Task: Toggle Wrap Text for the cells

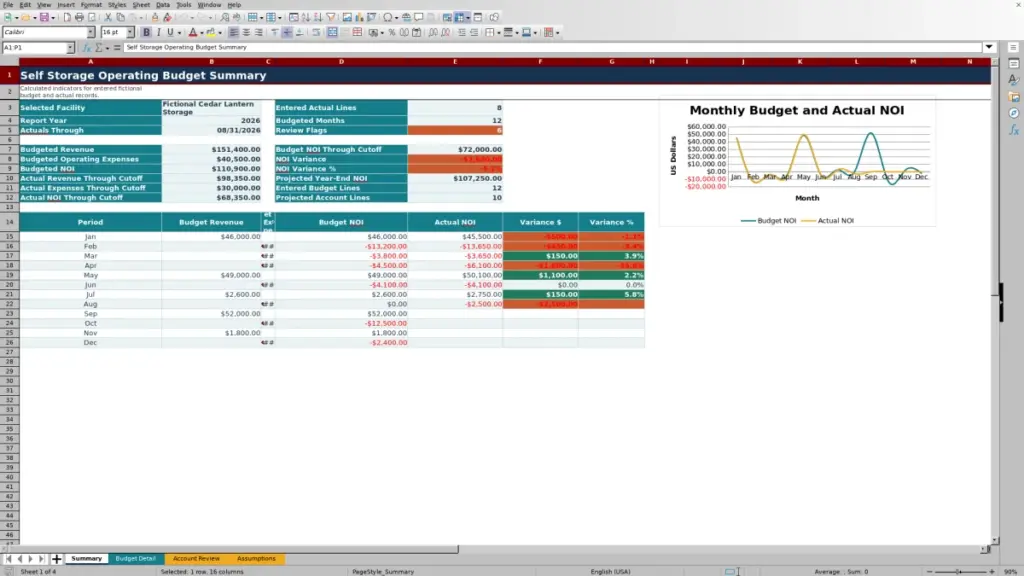Action: tap(316, 32)
